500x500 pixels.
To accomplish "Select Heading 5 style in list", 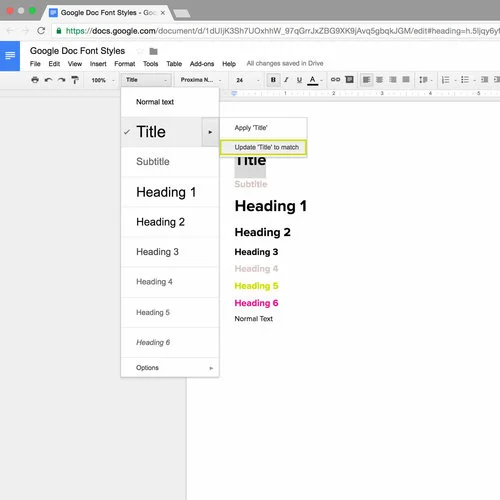I will click(x=170, y=312).
